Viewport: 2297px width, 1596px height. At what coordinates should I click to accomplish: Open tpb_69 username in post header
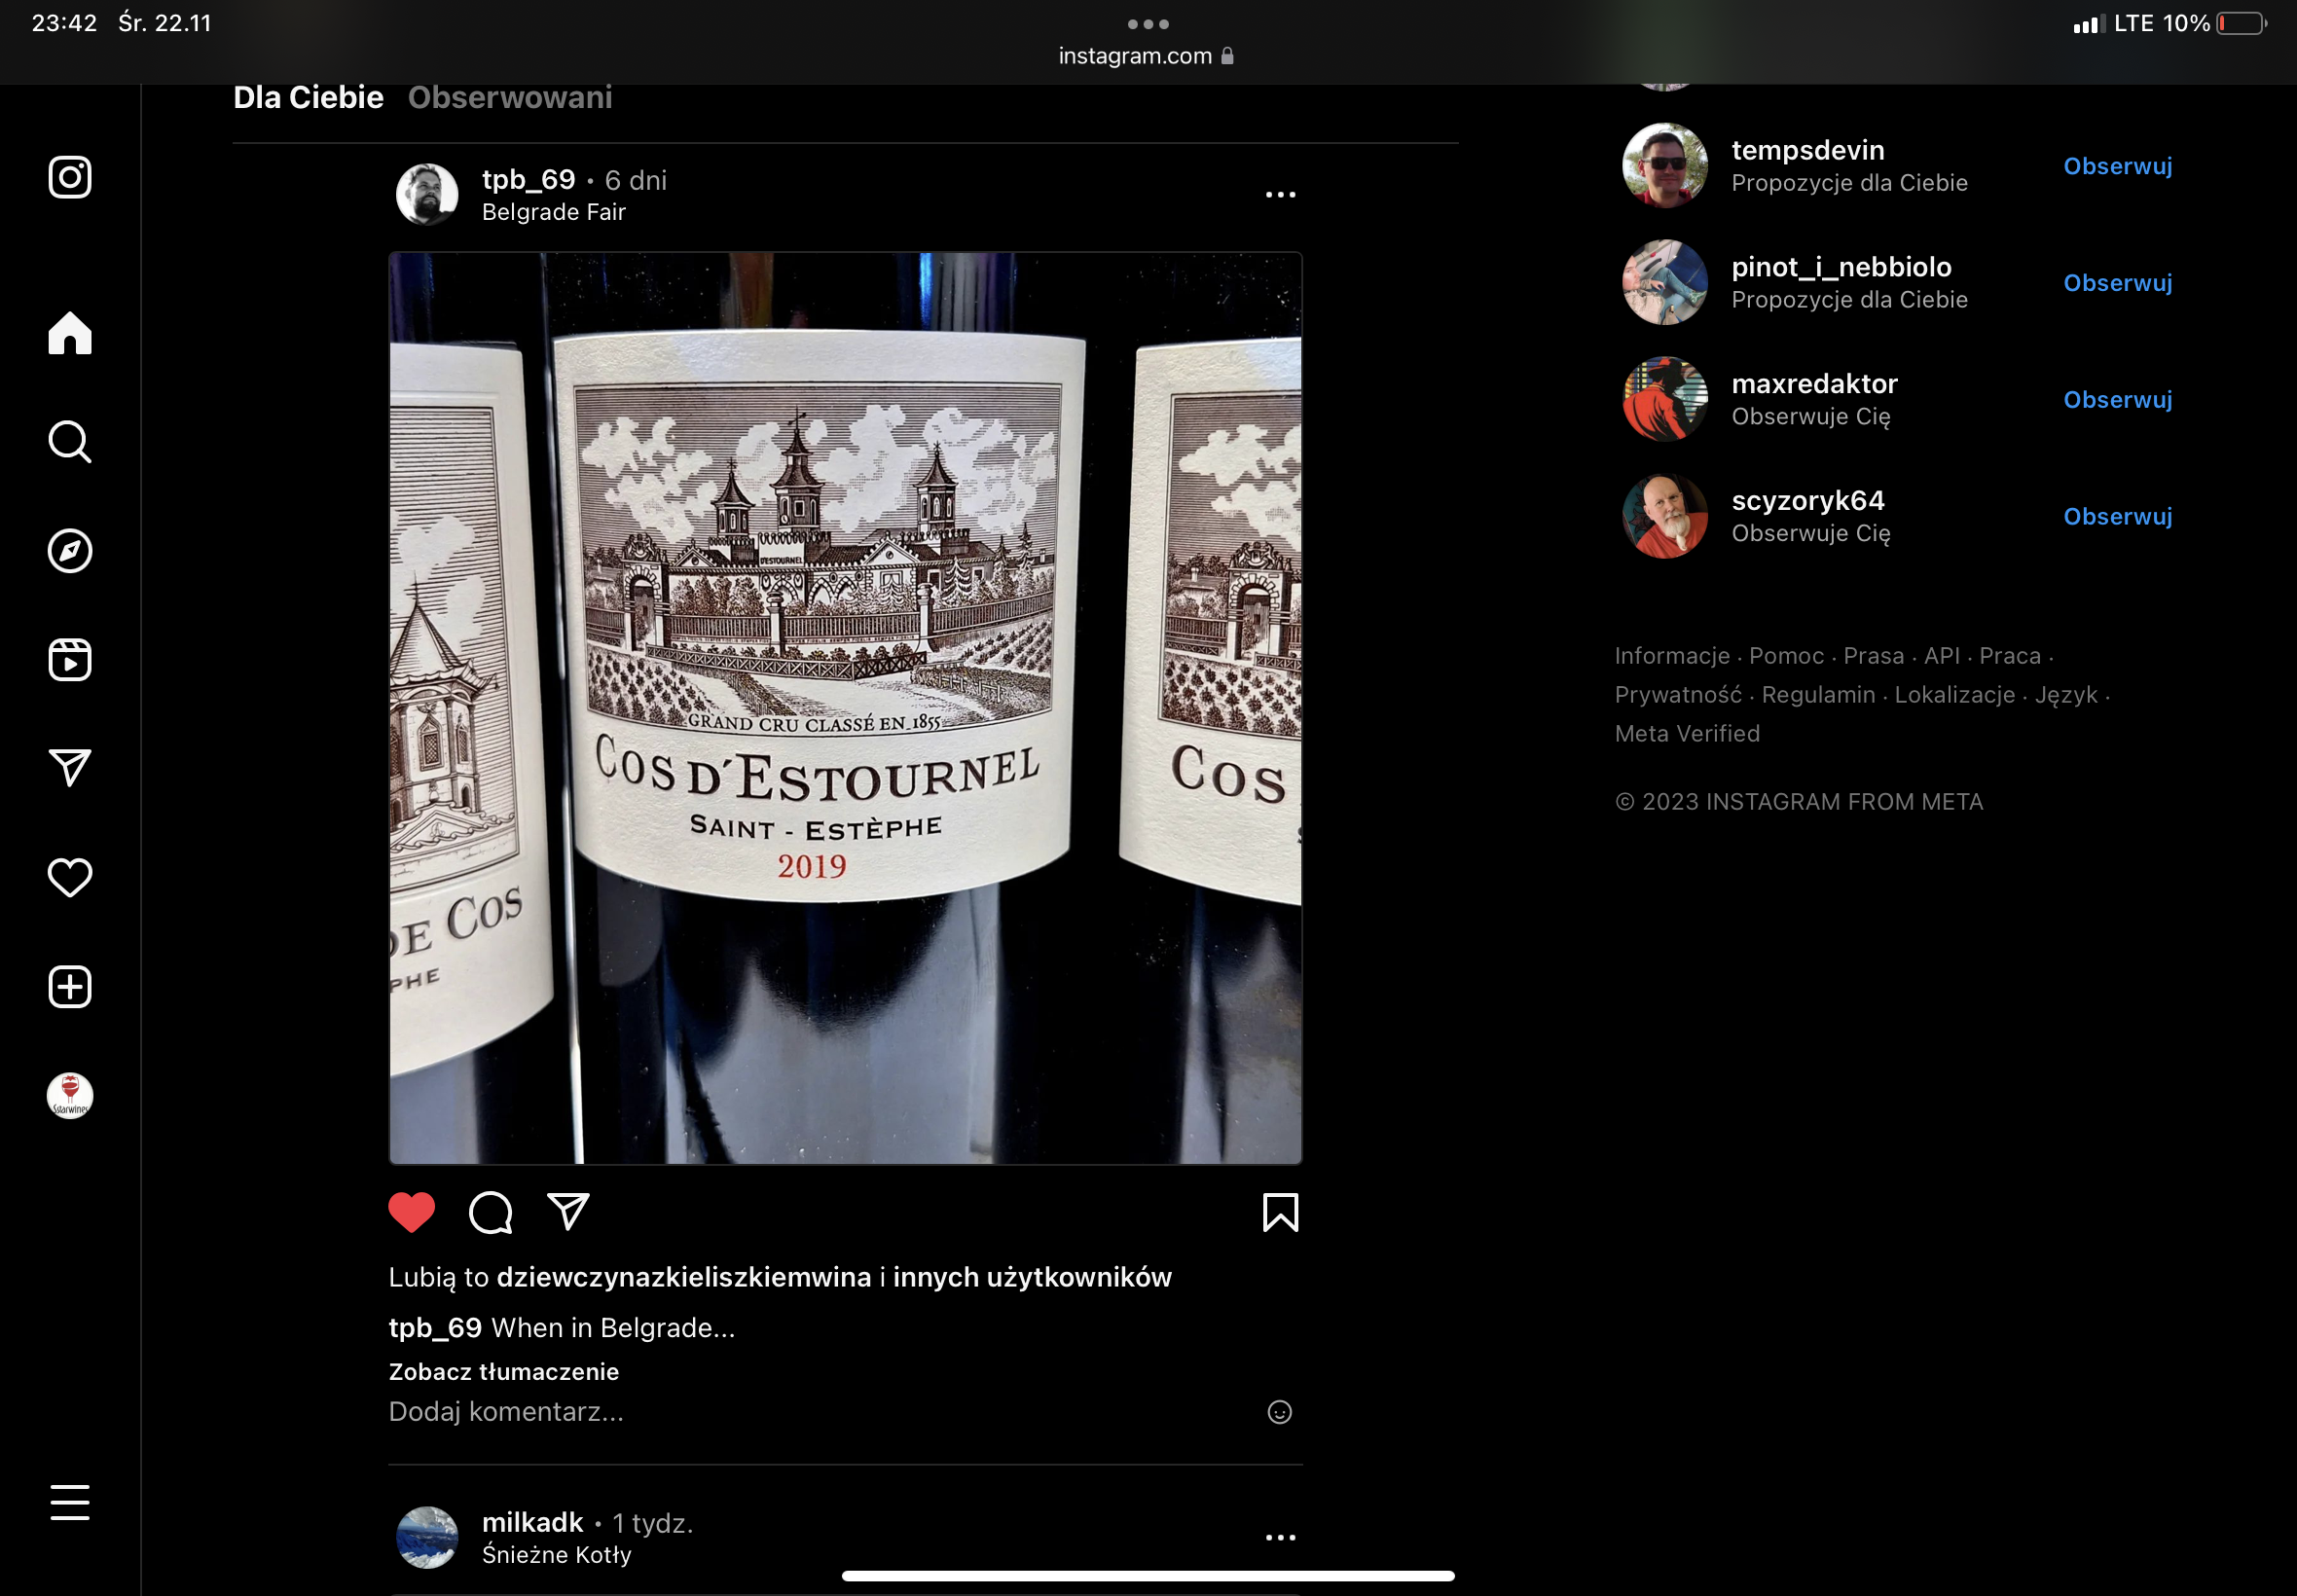coord(529,179)
